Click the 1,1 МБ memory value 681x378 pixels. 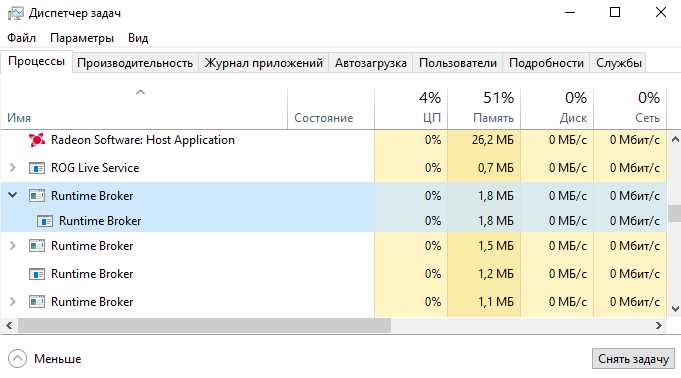click(496, 302)
